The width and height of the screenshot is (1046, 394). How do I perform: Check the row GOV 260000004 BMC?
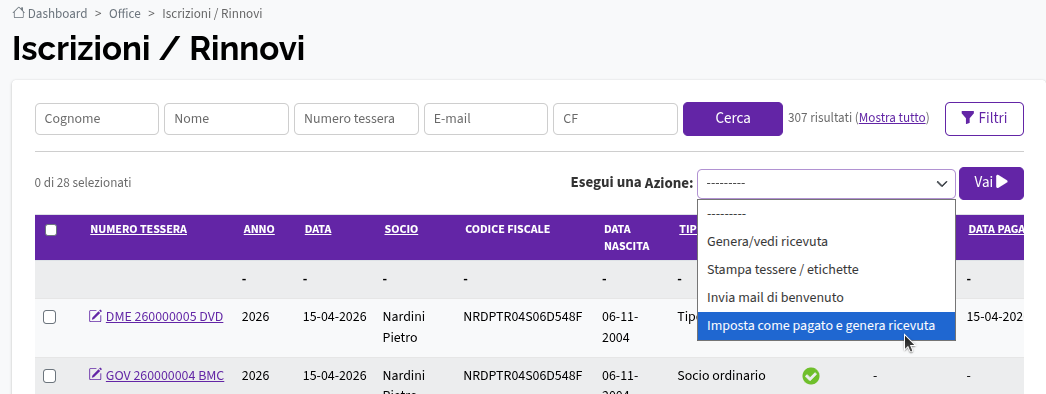[49, 377]
